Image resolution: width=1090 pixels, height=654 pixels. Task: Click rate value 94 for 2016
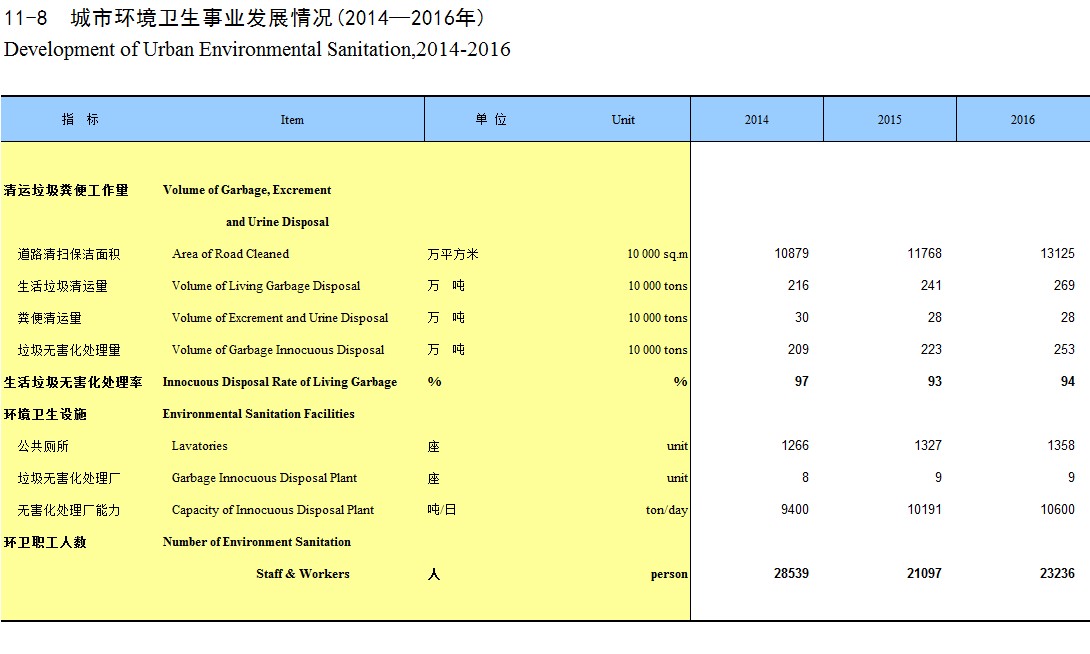tap(1067, 382)
